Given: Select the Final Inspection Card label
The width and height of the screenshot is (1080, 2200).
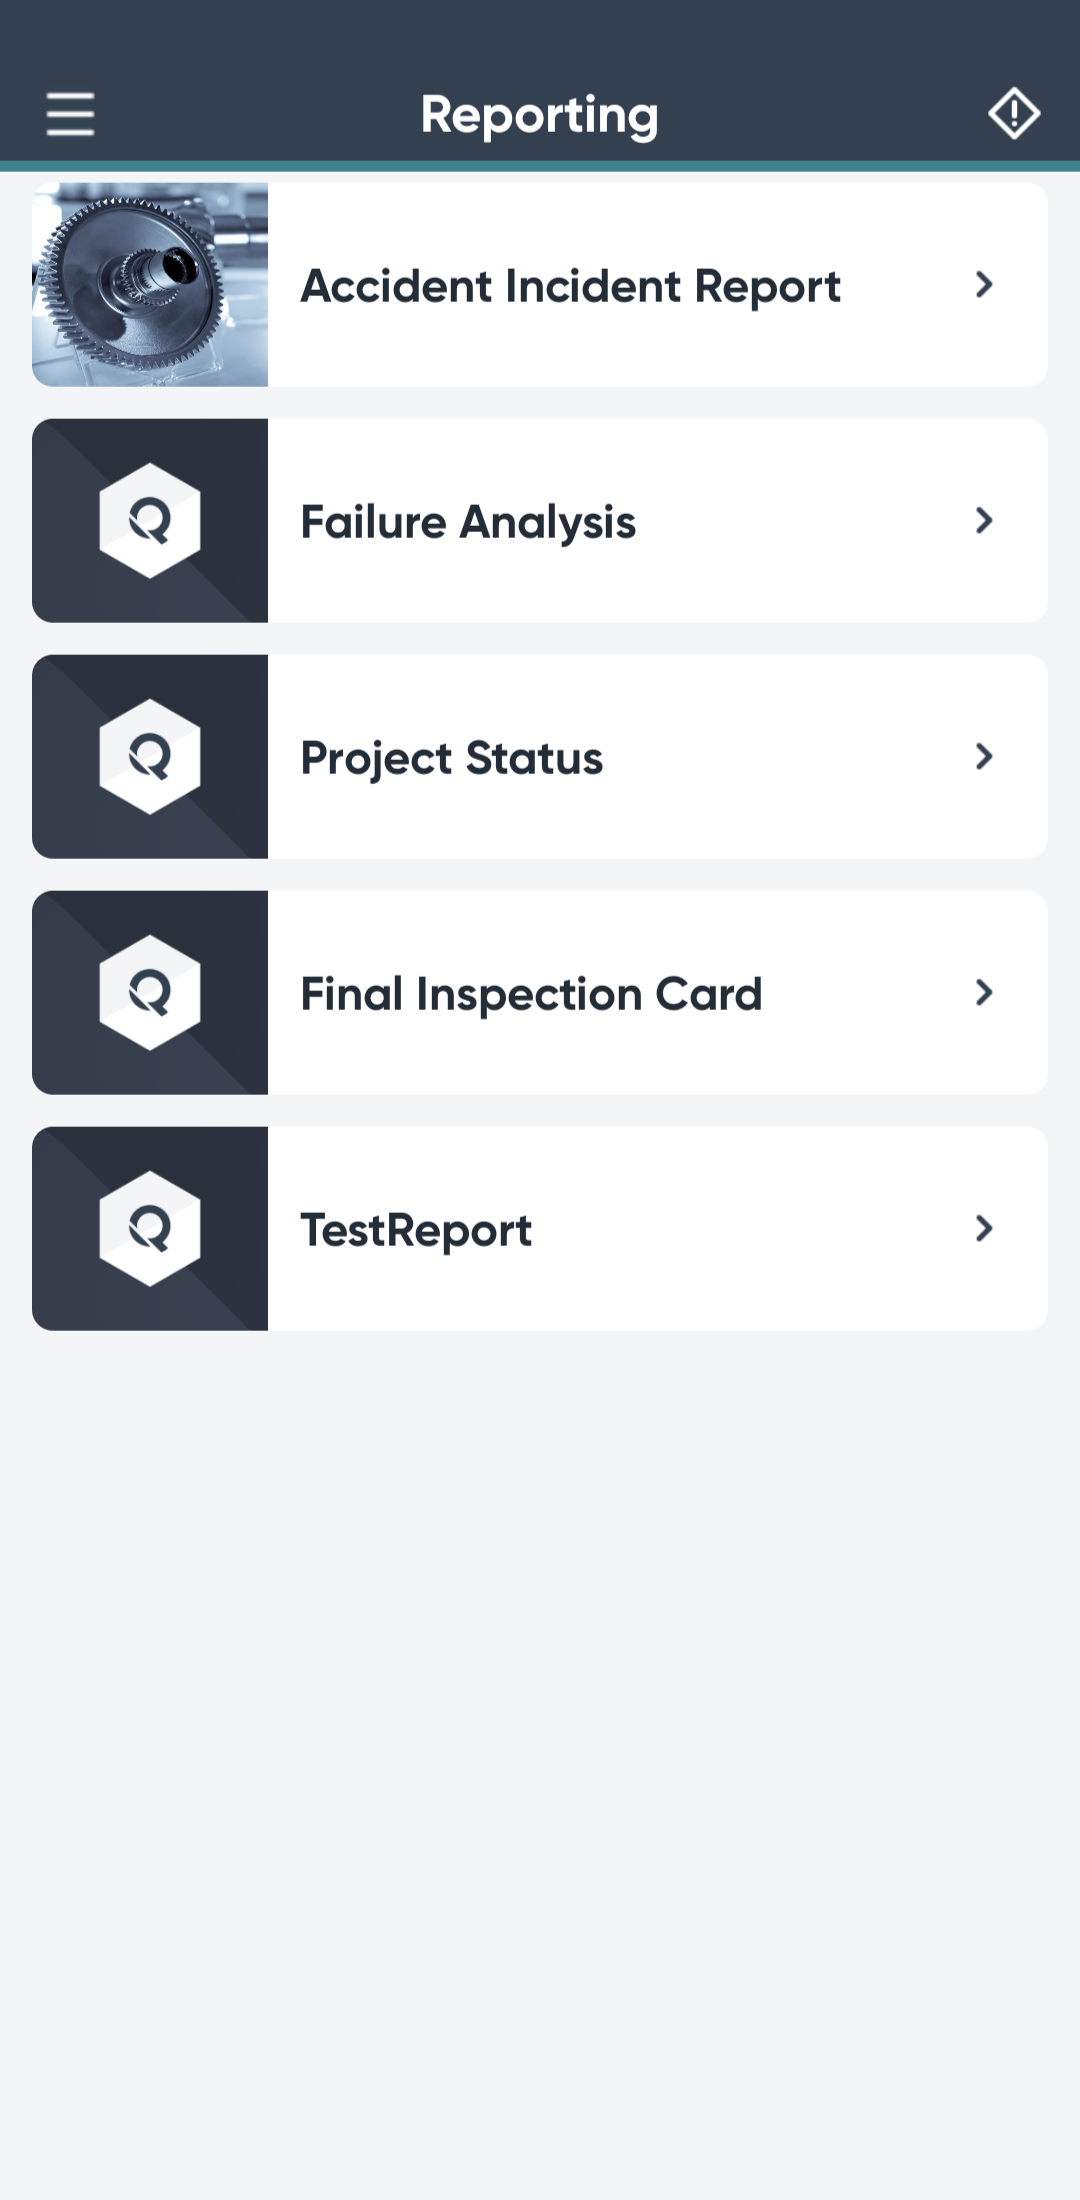Looking at the screenshot, I should (x=532, y=993).
